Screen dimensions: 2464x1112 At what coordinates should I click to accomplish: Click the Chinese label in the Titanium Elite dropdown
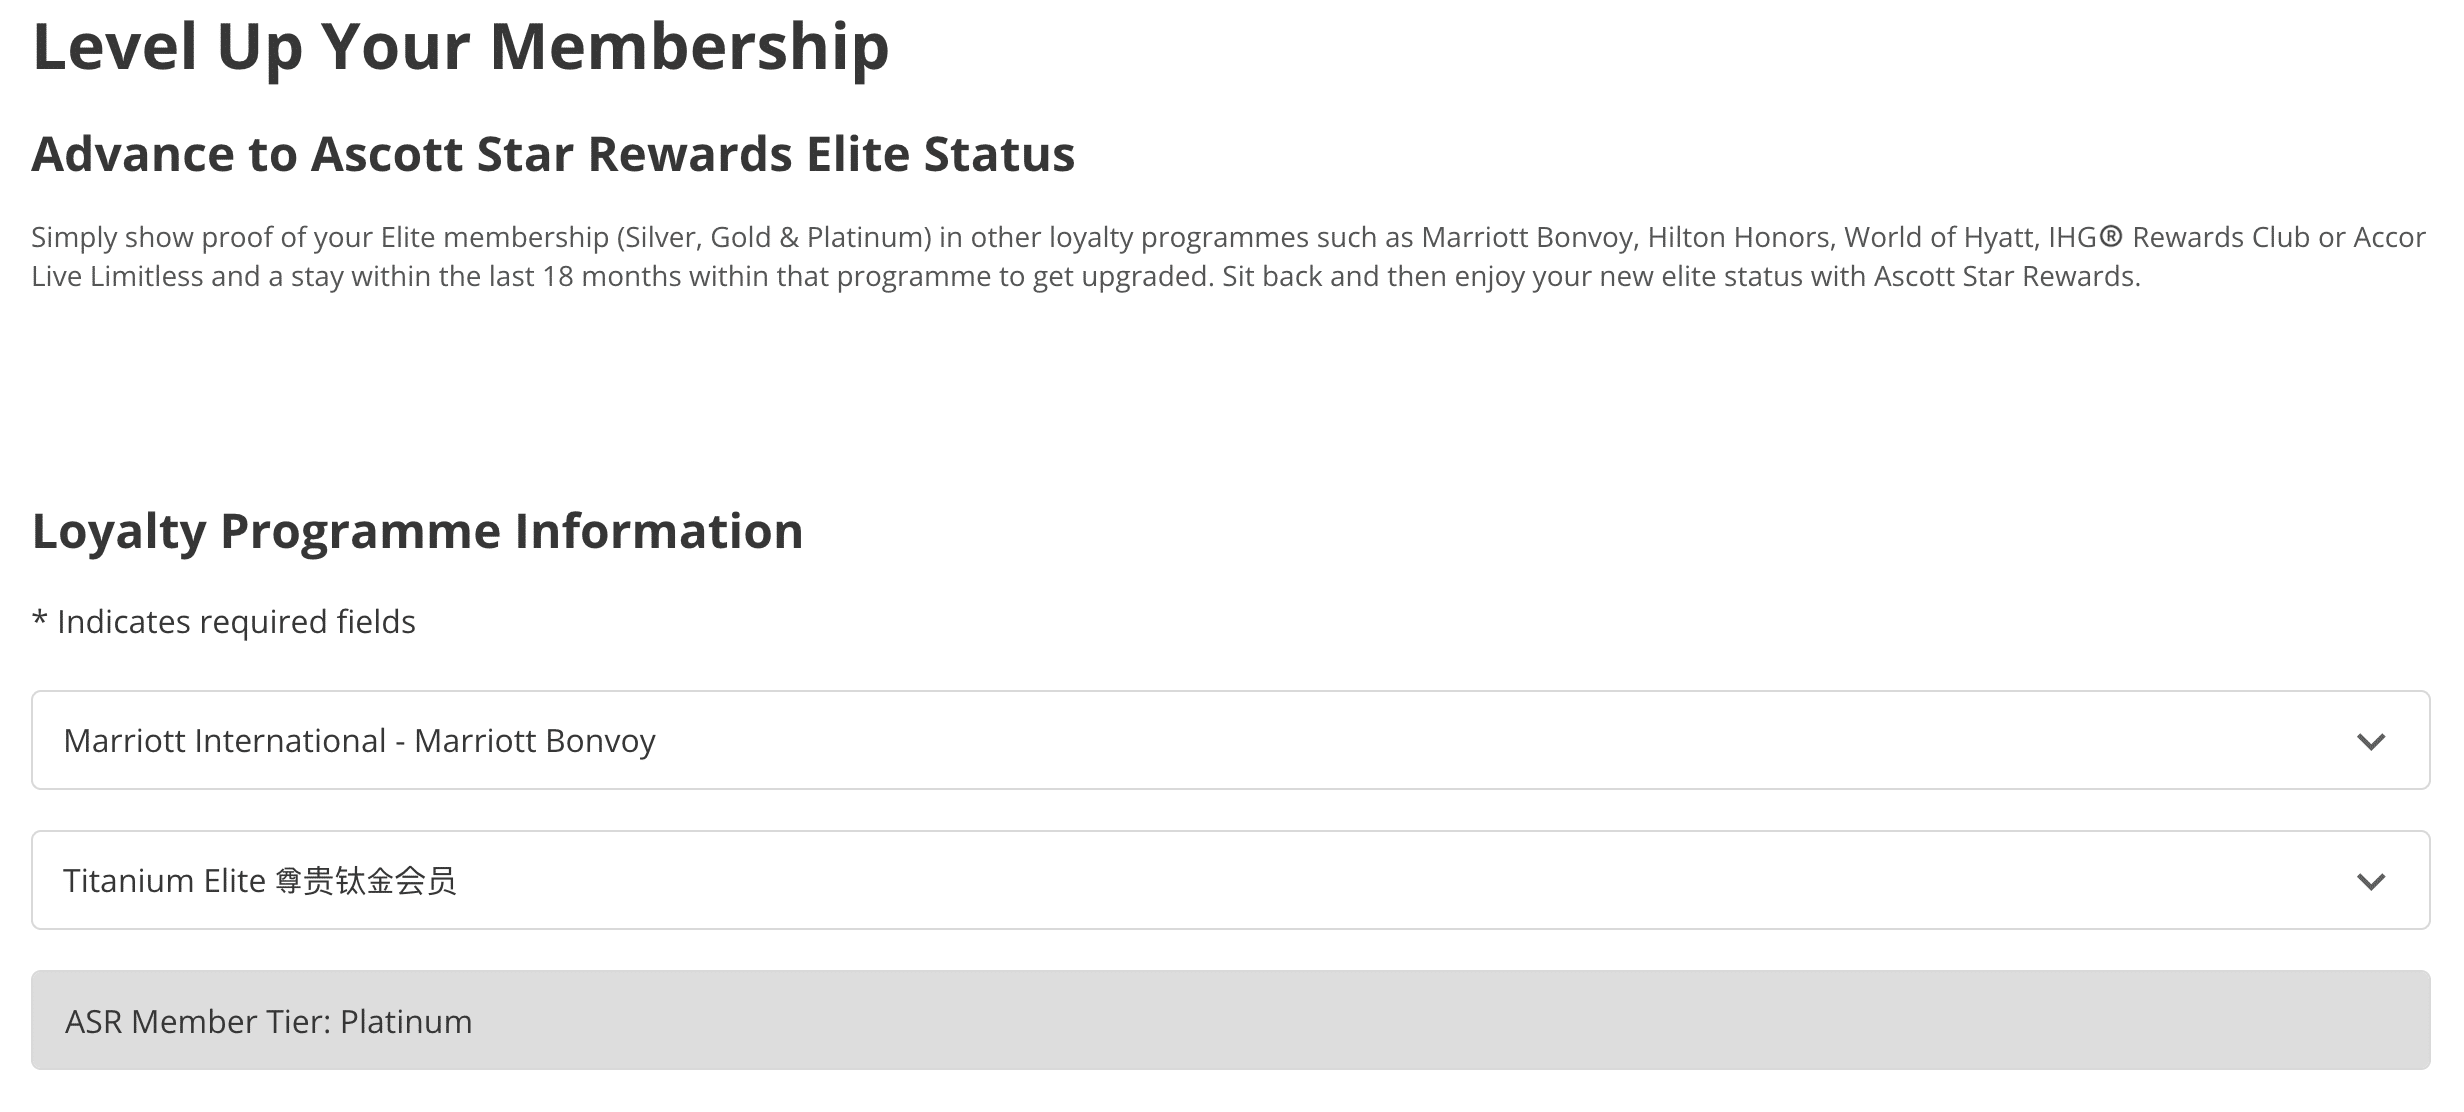click(x=365, y=881)
